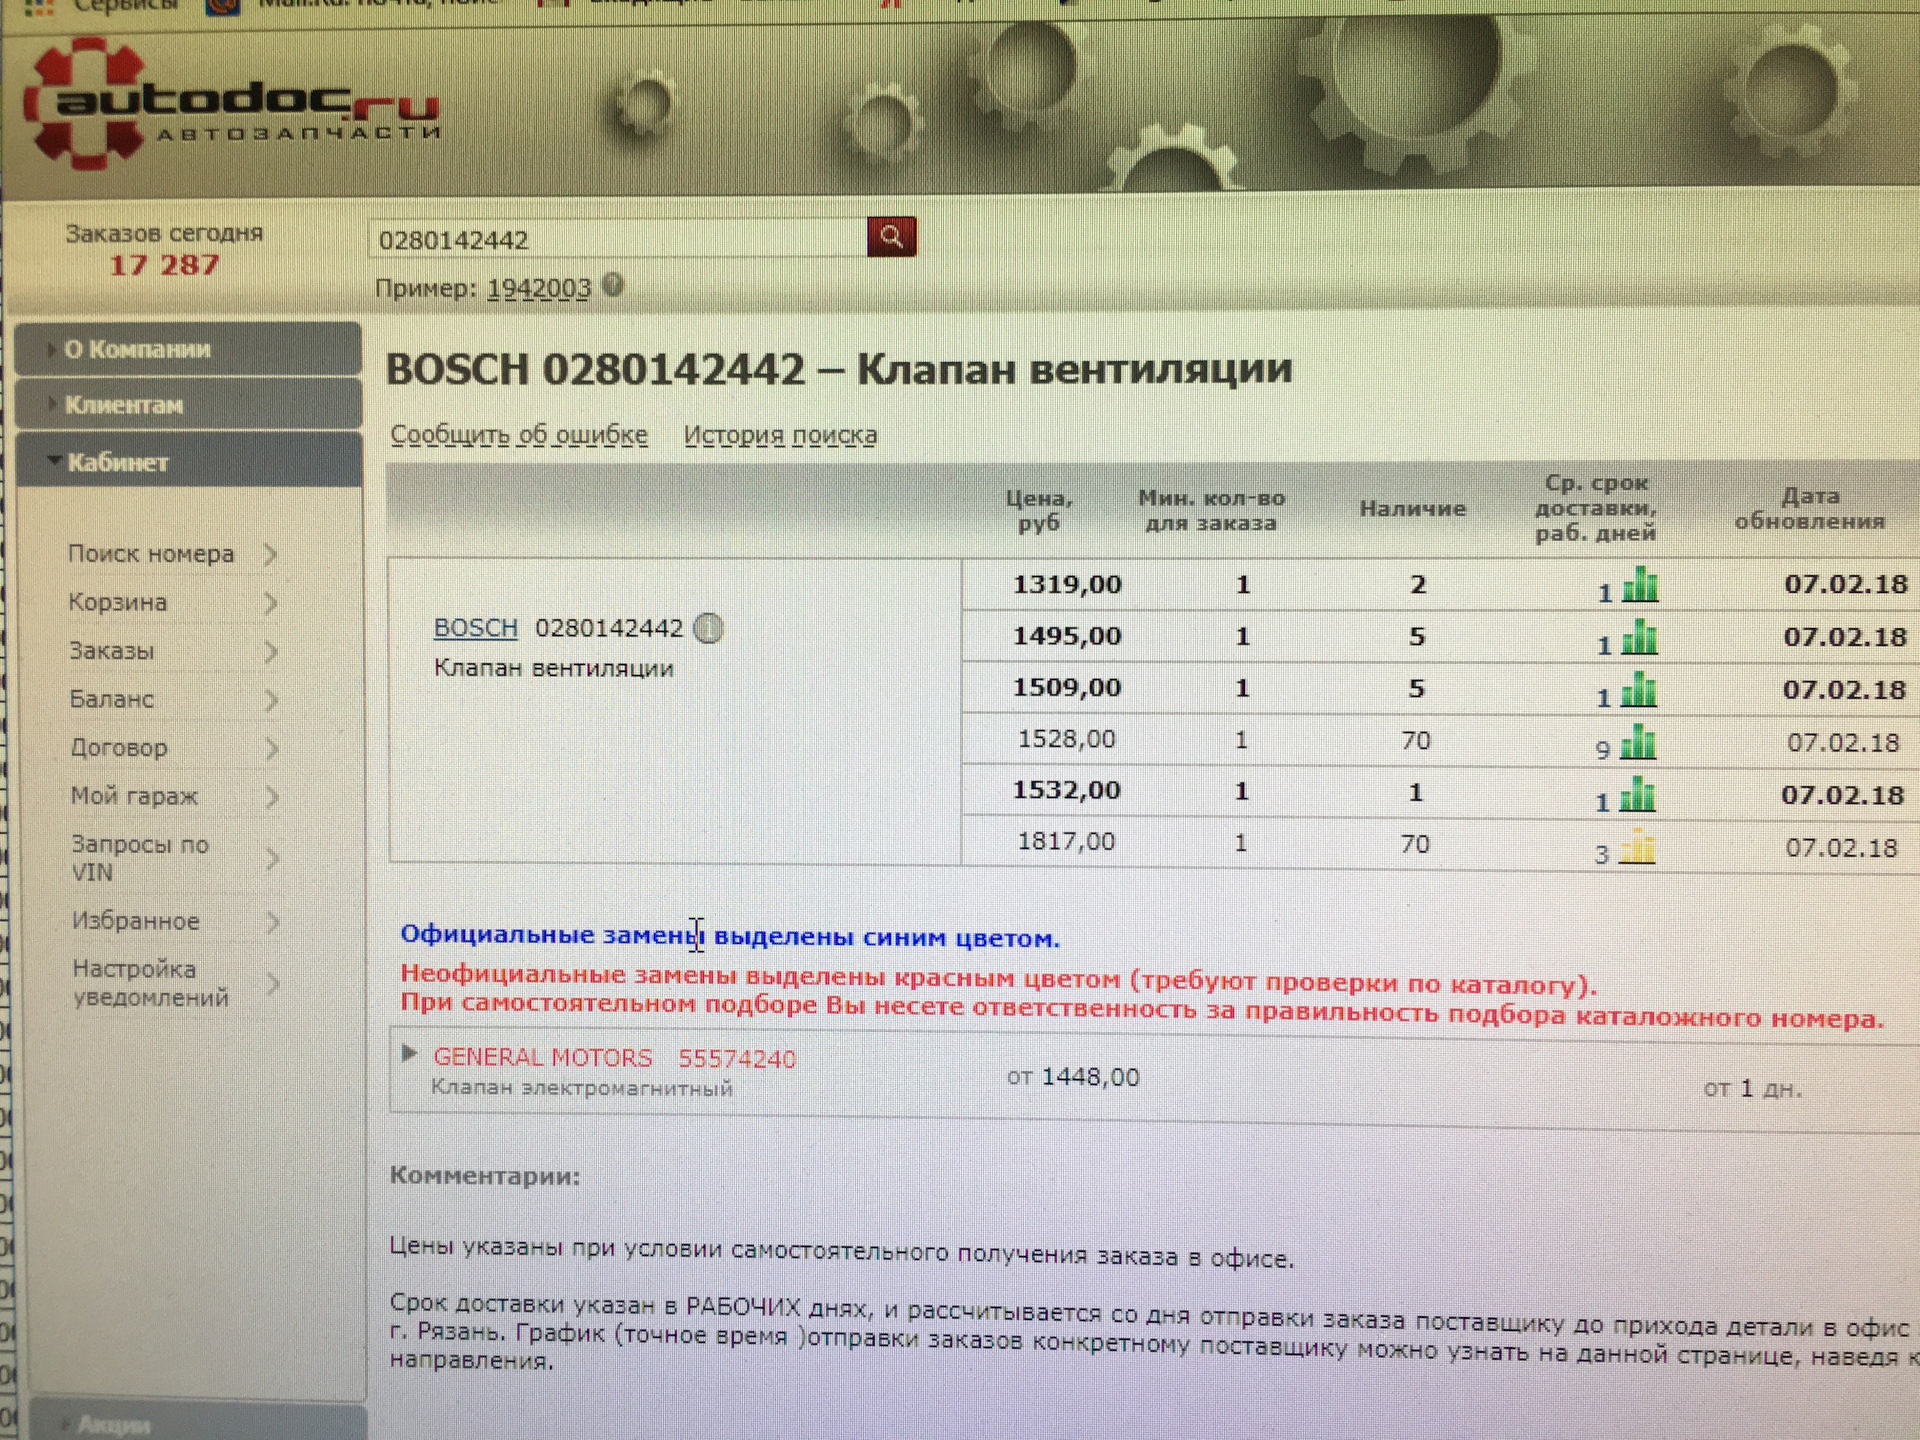Click orders today count 17 287
The image size is (1920, 1440).
click(x=164, y=265)
